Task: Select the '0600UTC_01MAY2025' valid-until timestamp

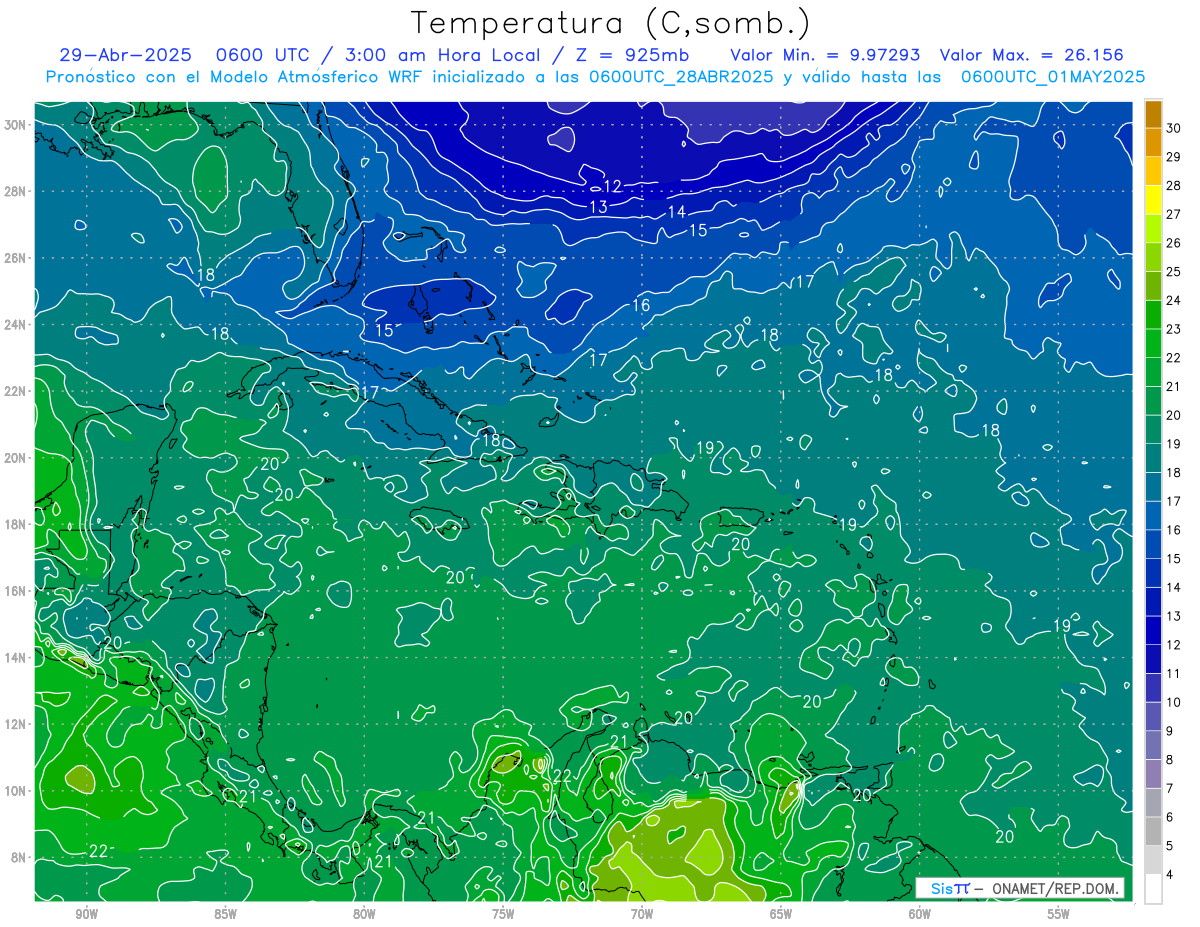Action: 1052,77
